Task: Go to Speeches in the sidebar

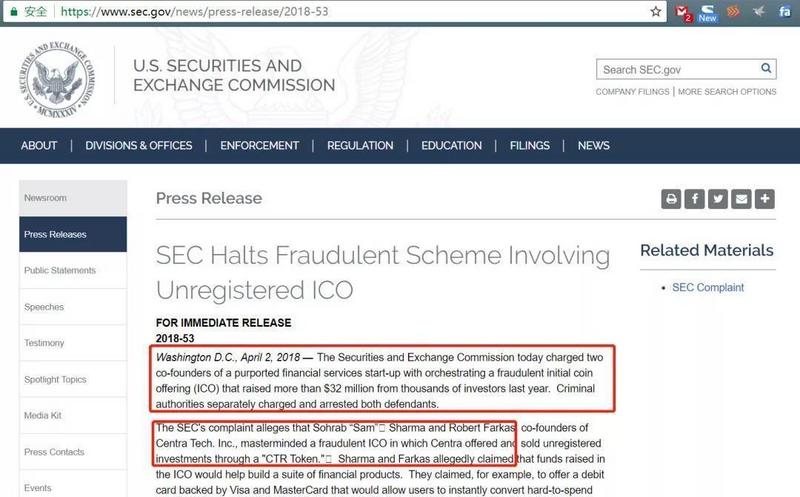Action: tap(73, 307)
